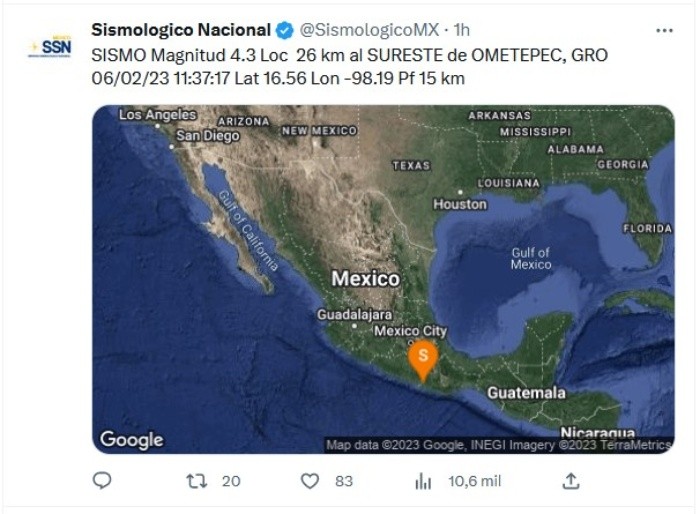Screen dimensions: 700x514
Task: Click the 20 retweets count
Action: click(231, 481)
